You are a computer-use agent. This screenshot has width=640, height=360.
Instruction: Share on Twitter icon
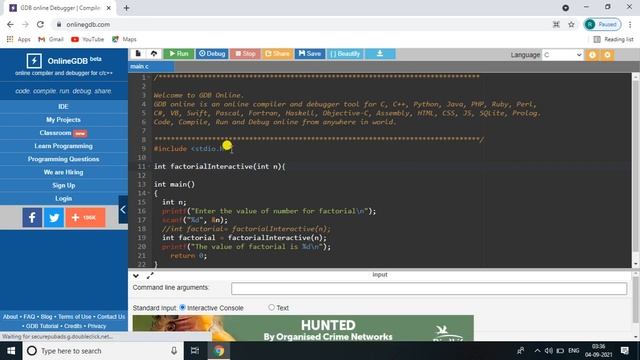[x=54, y=218]
